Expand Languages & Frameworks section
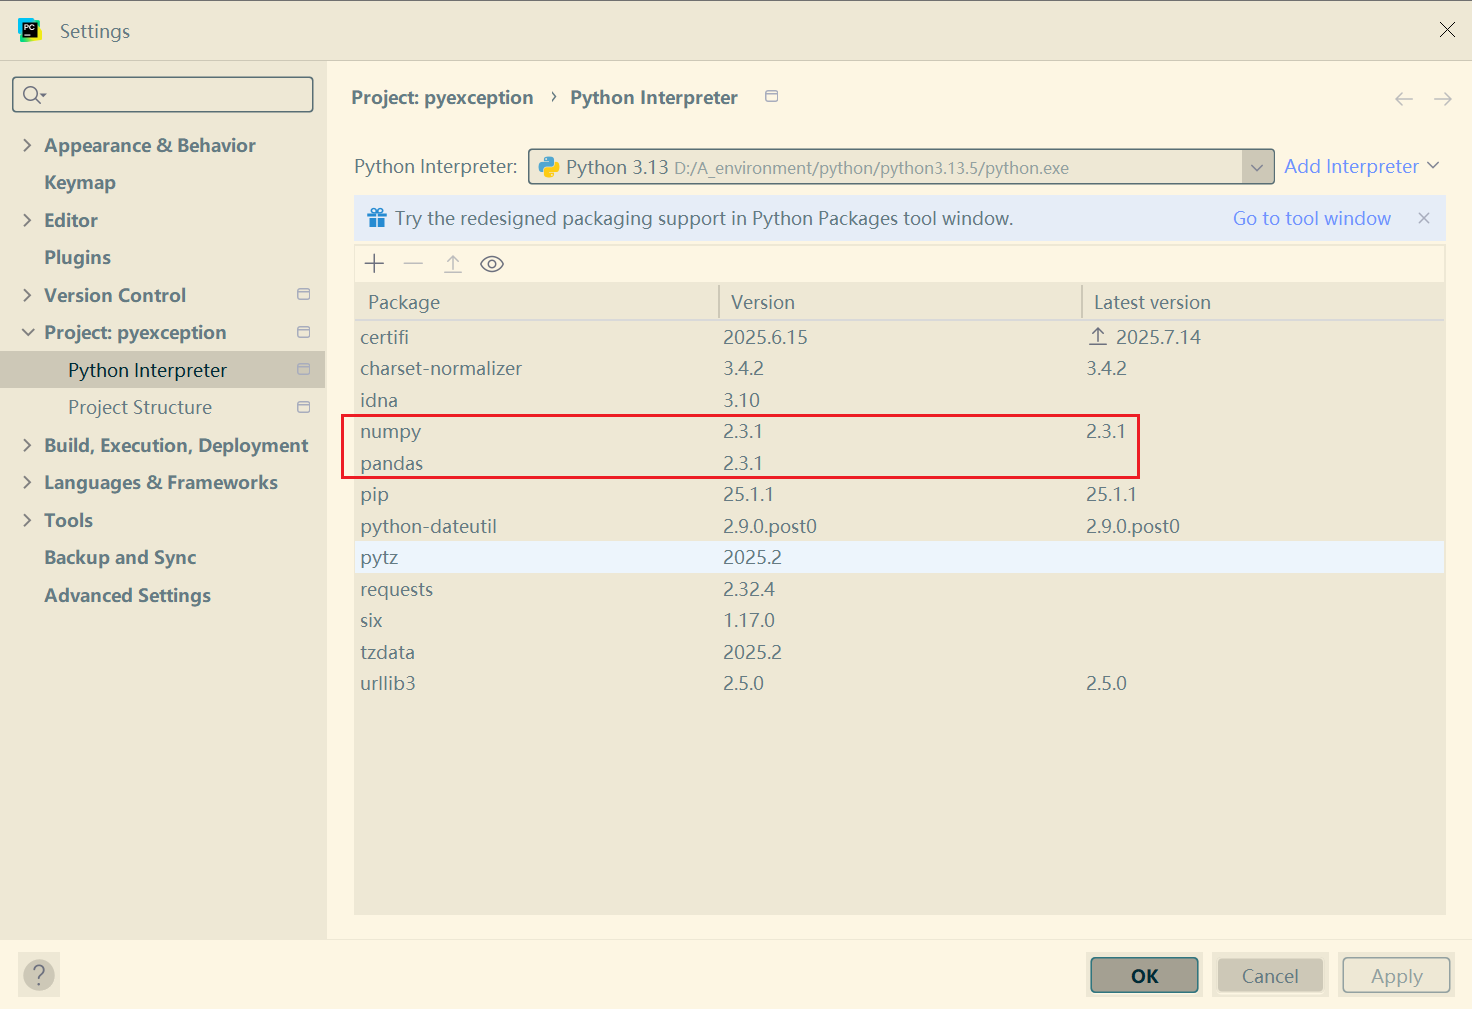This screenshot has height=1009, width=1472. click(27, 482)
